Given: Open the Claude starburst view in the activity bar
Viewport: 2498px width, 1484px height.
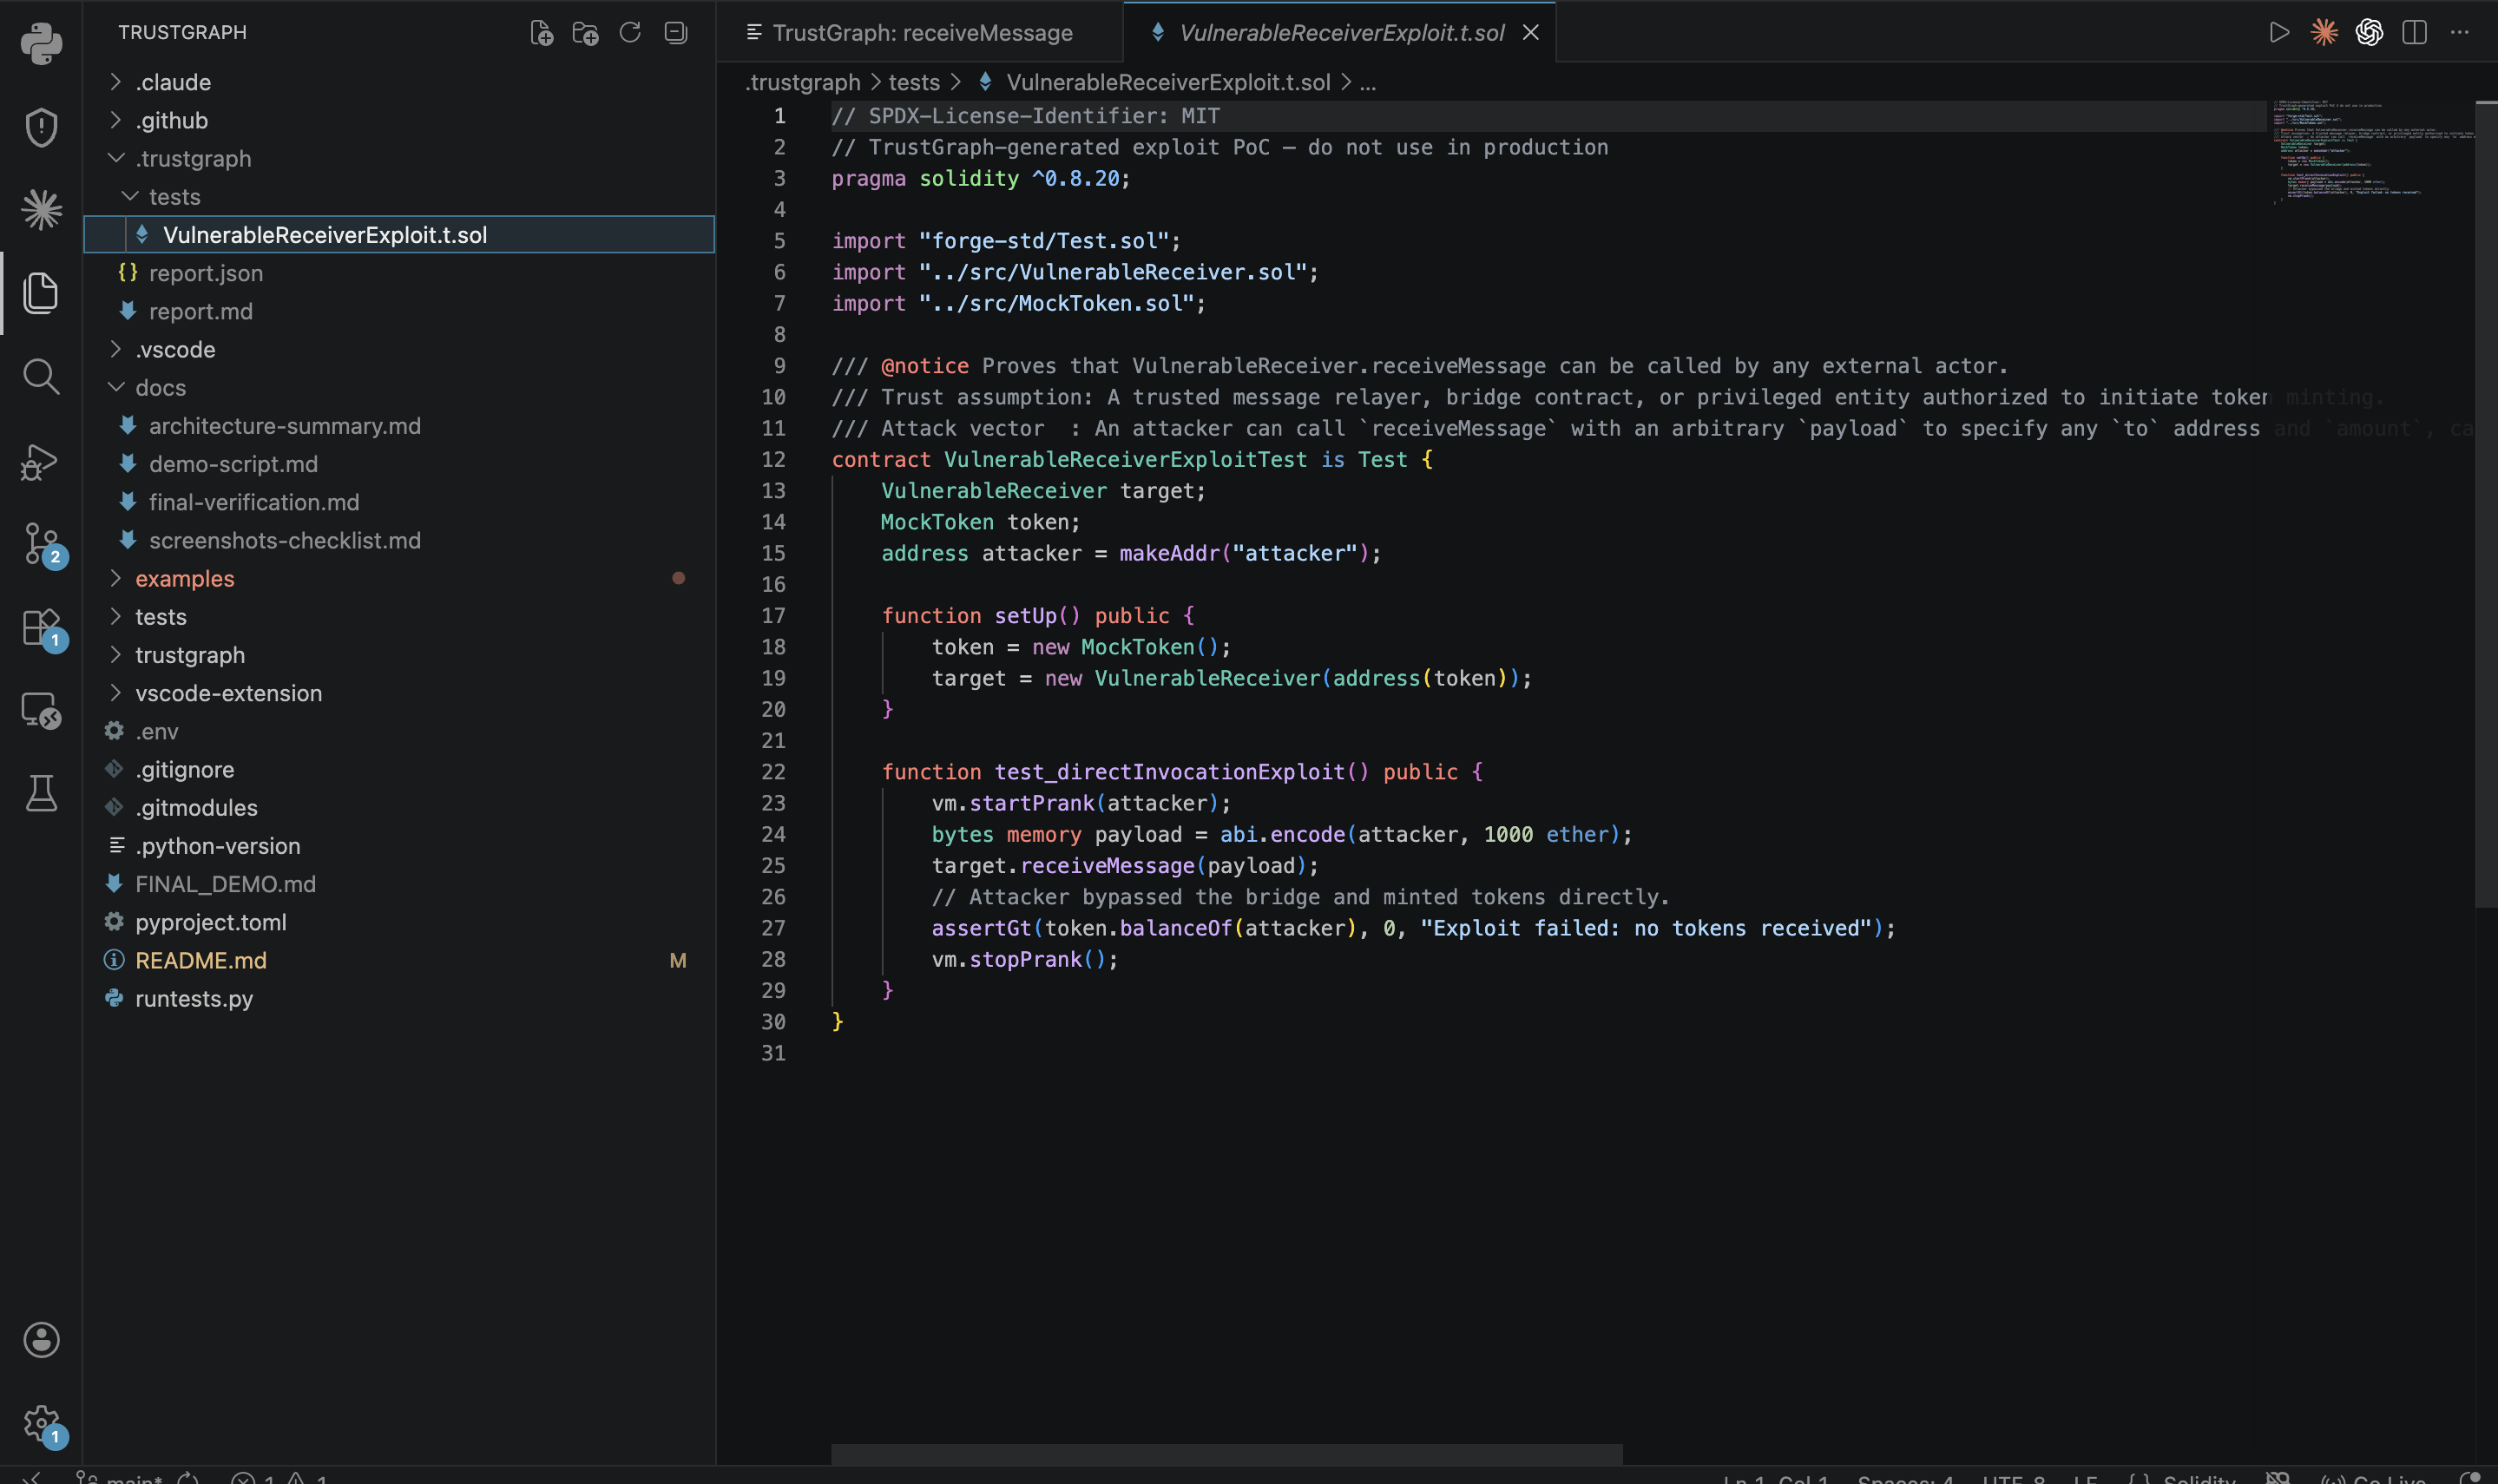Looking at the screenshot, I should (41, 209).
